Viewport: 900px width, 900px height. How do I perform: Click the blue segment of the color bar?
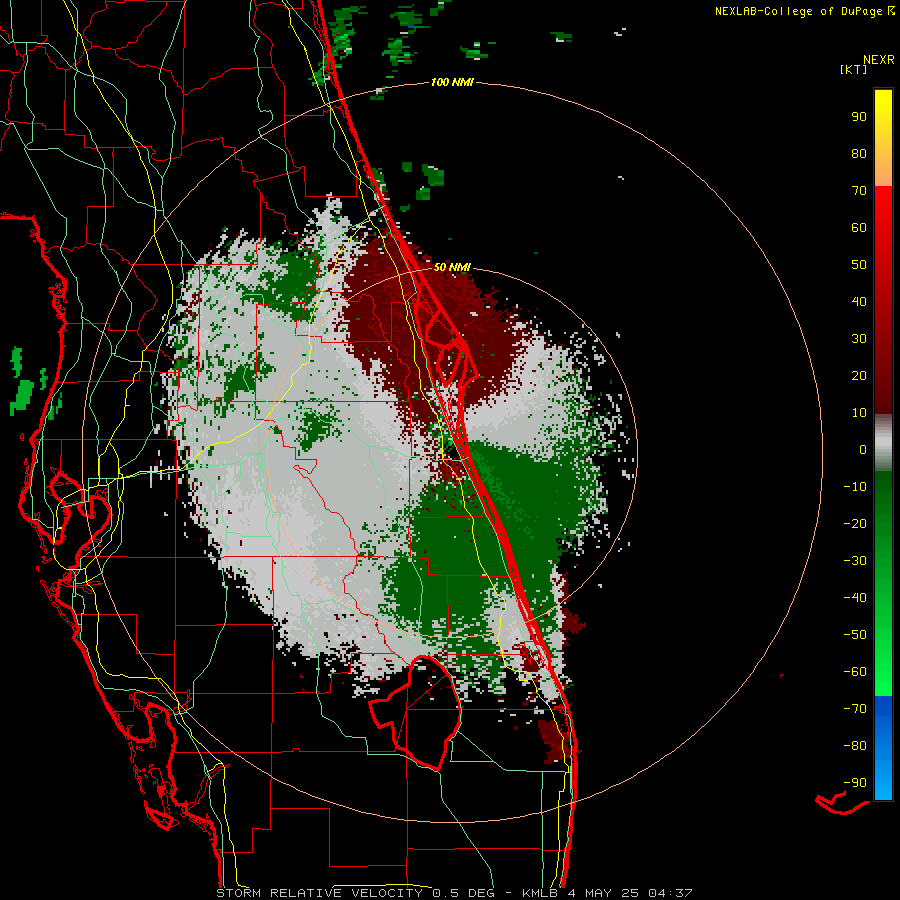883,746
